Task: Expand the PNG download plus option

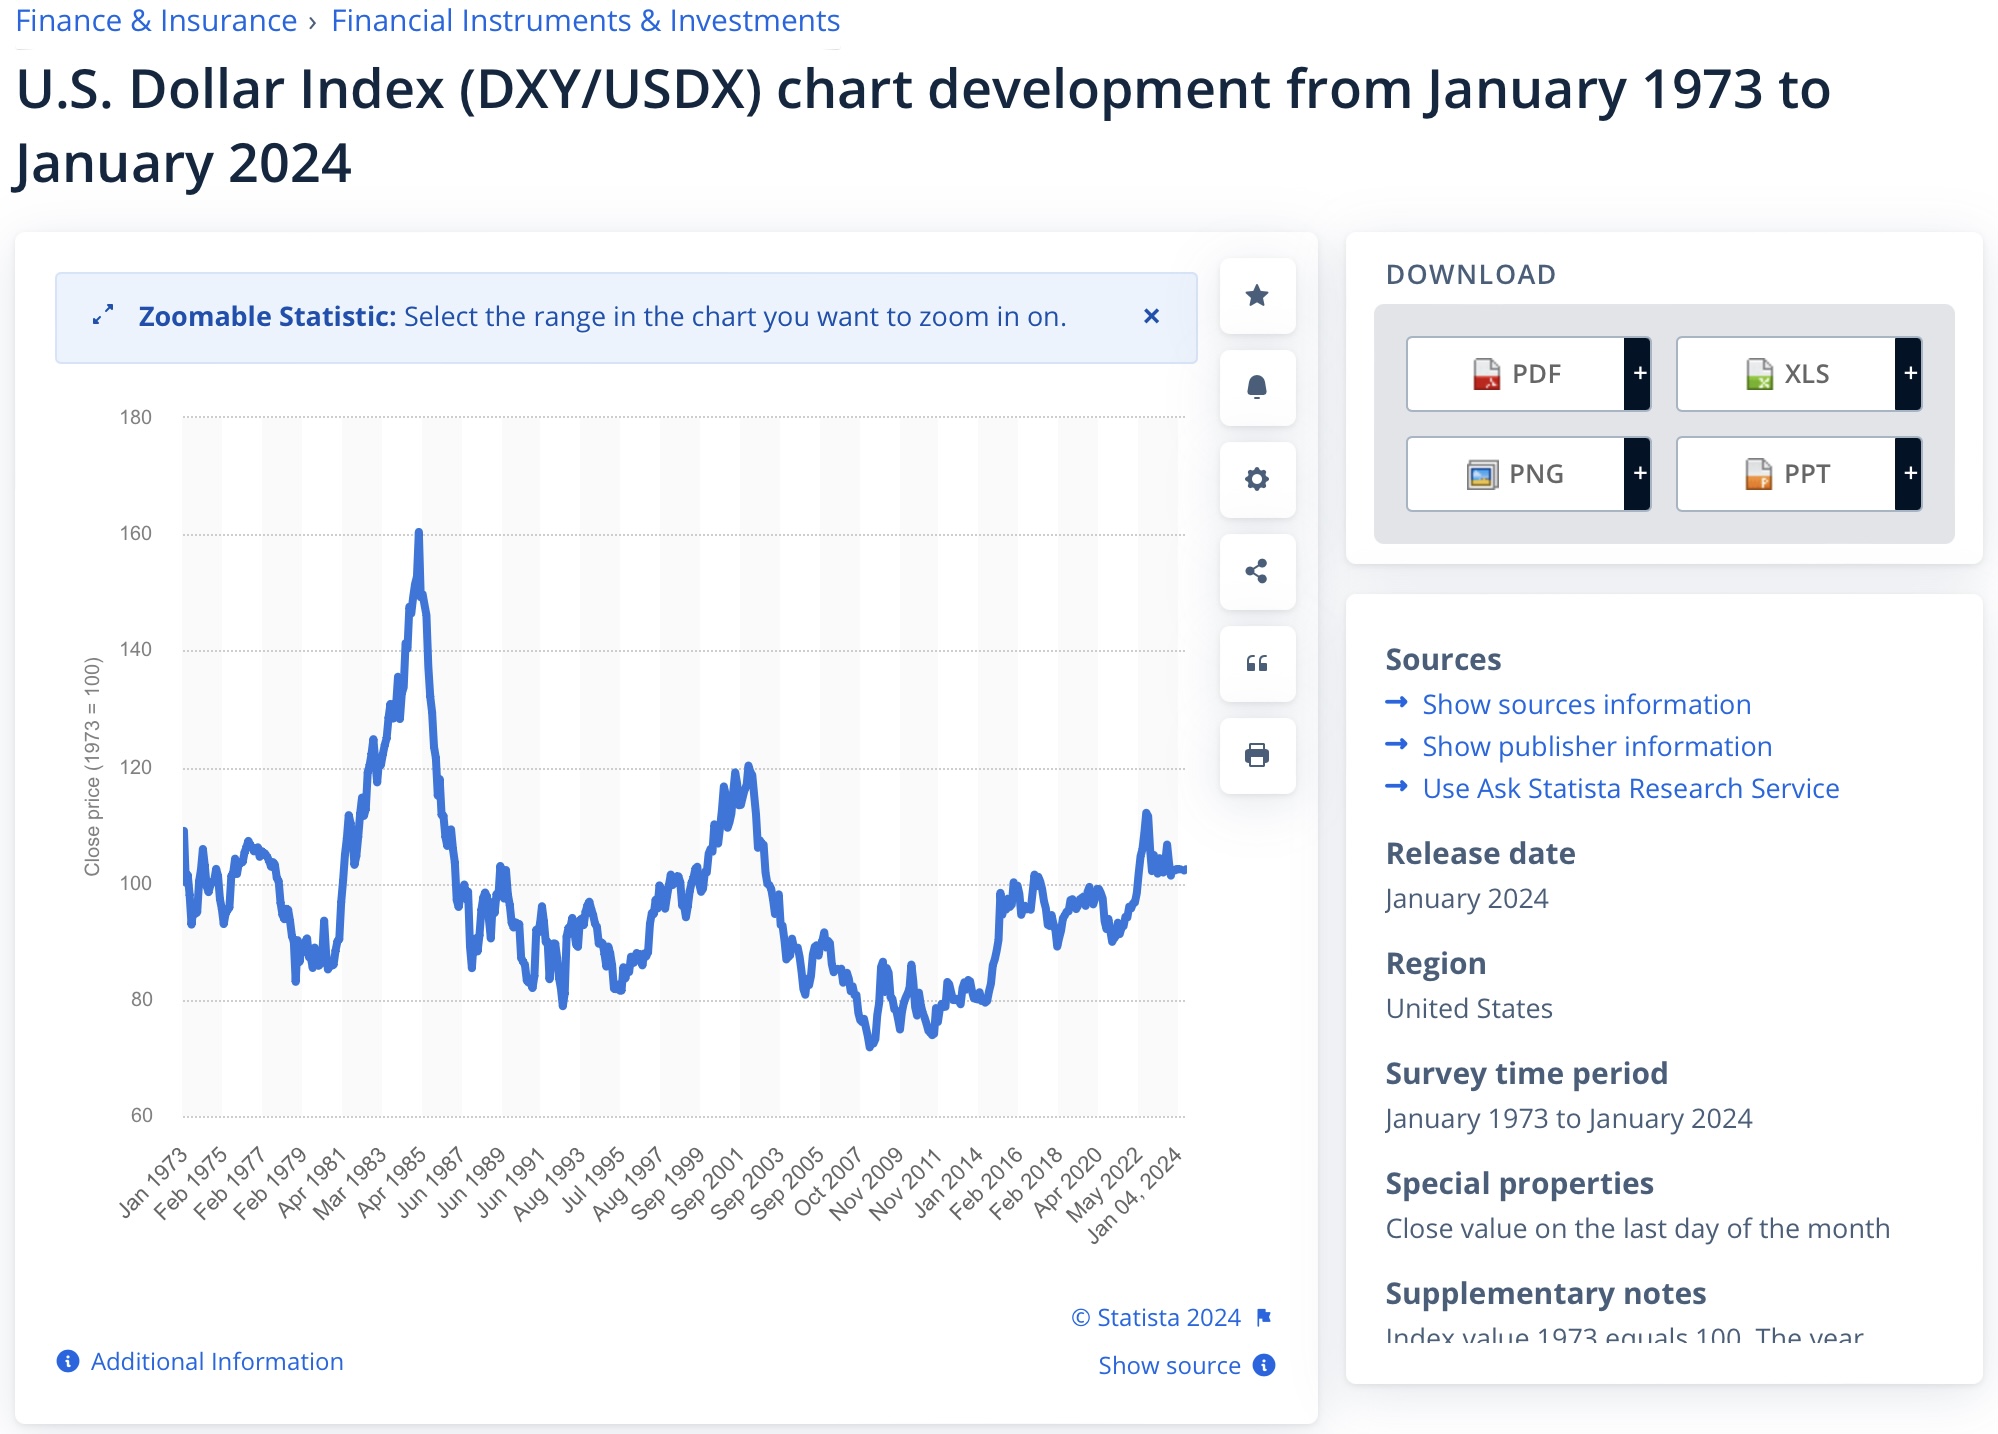Action: coord(1639,474)
